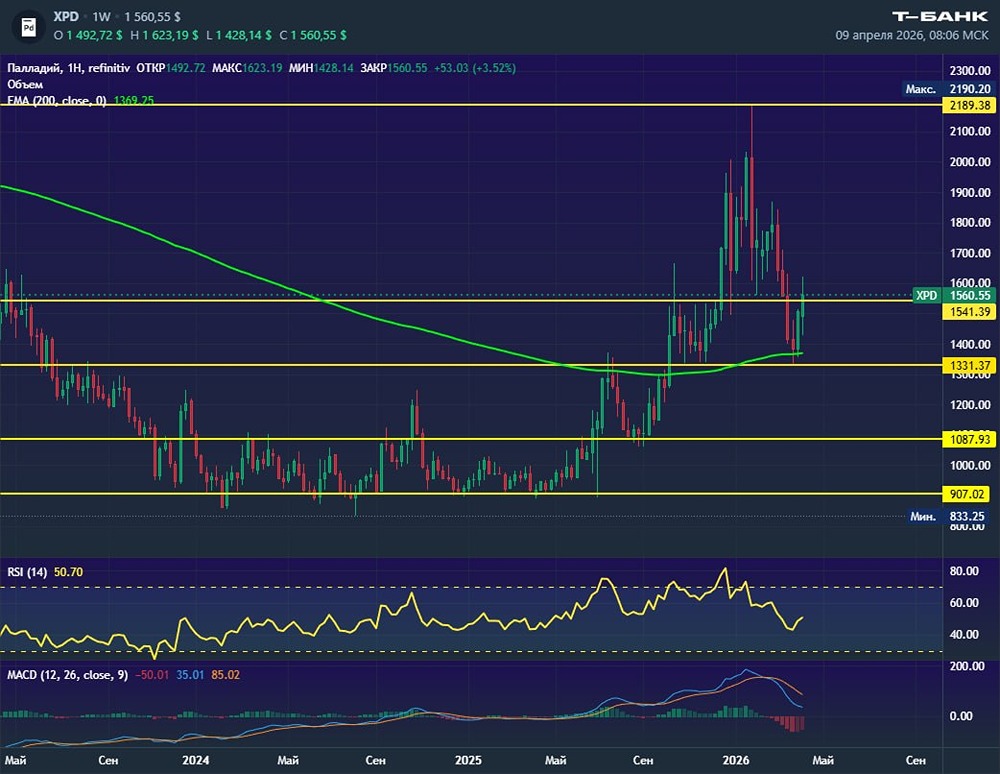The width and height of the screenshot is (1000, 774).
Task: Toggle the Объем volume indicator legend
Action: 25,85
